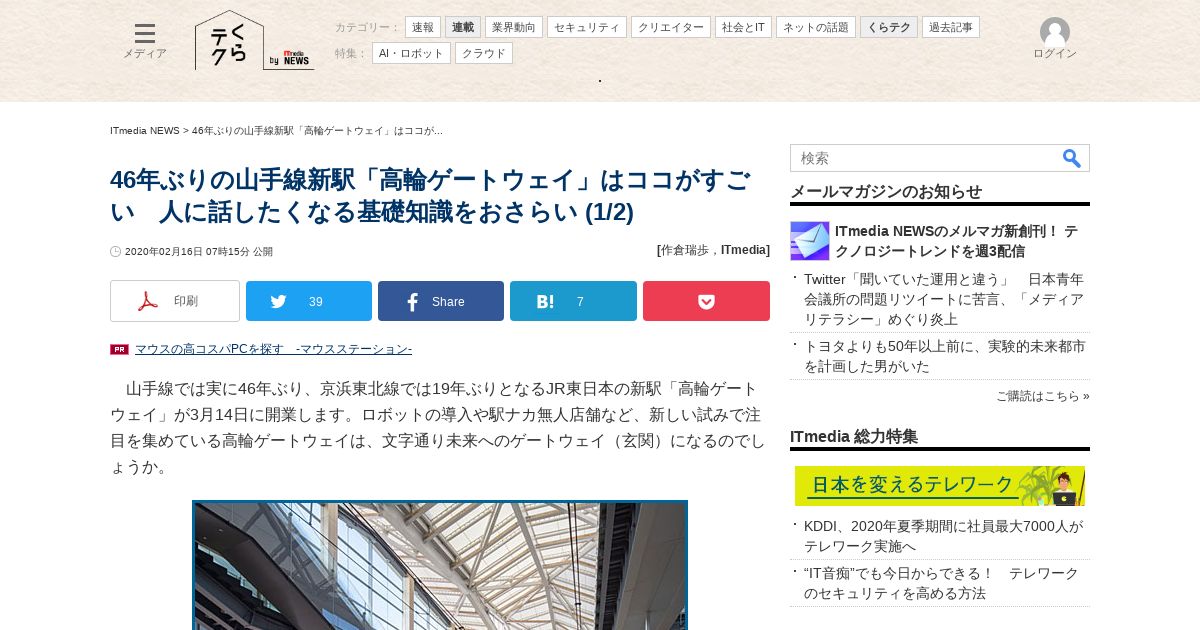The width and height of the screenshot is (1200, 630).
Task: Click ご購読はこちら subscription link
Action: pos(1043,396)
